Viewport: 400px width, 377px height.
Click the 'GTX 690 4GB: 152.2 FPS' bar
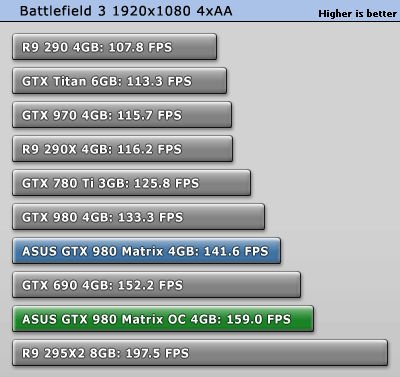coord(157,285)
